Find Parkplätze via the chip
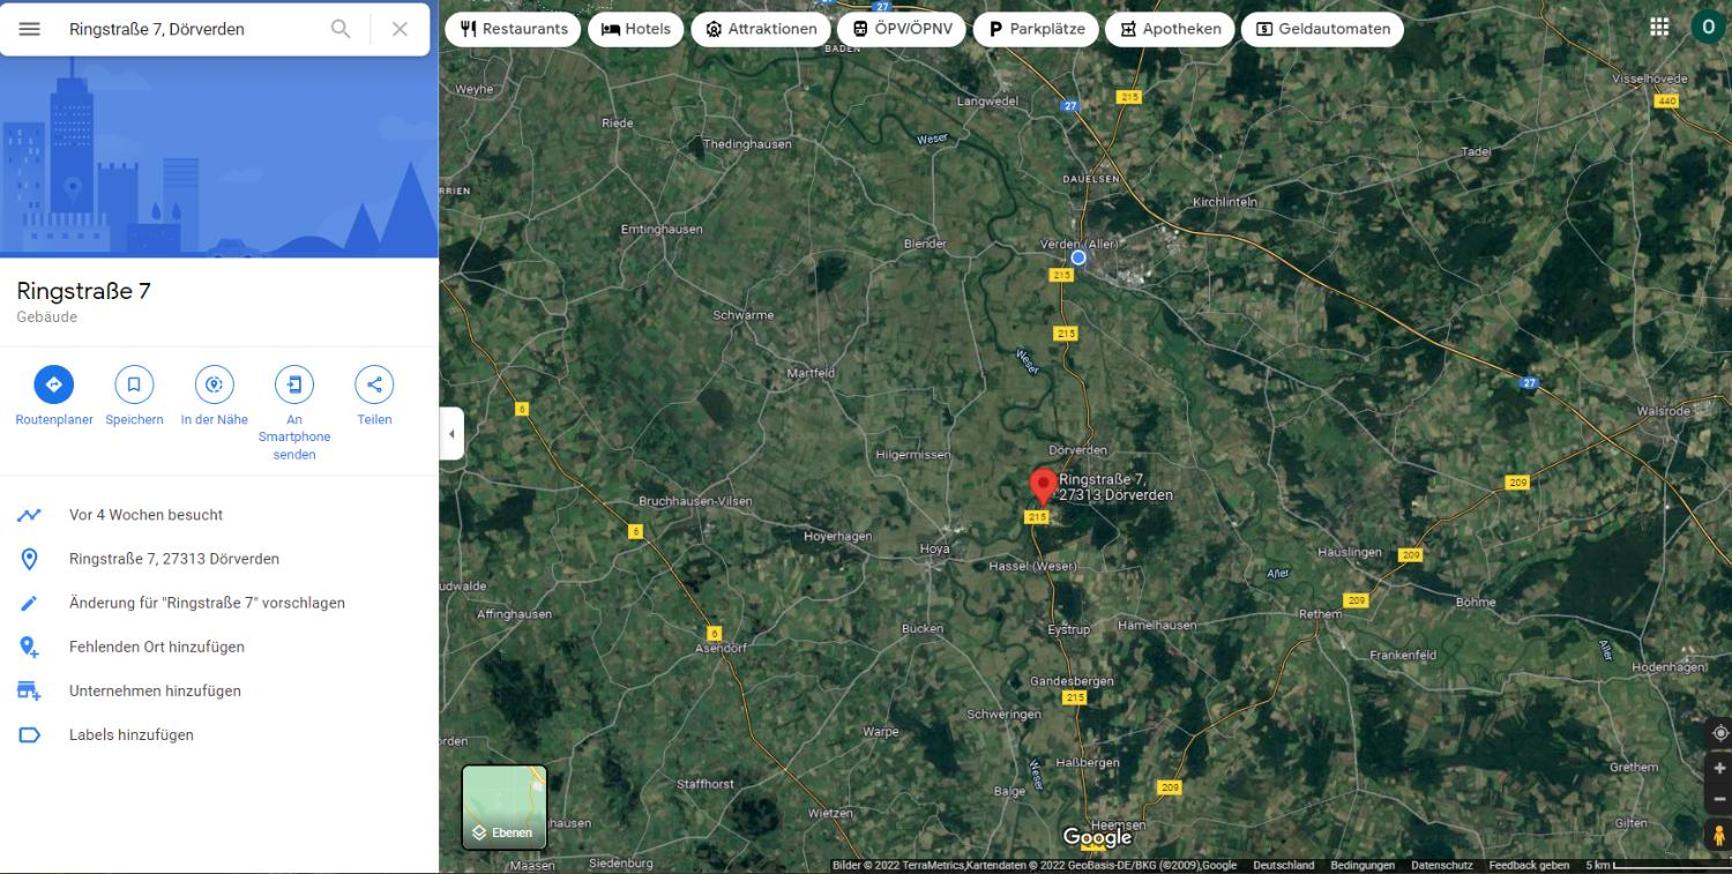1732x874 pixels. (x=1036, y=29)
